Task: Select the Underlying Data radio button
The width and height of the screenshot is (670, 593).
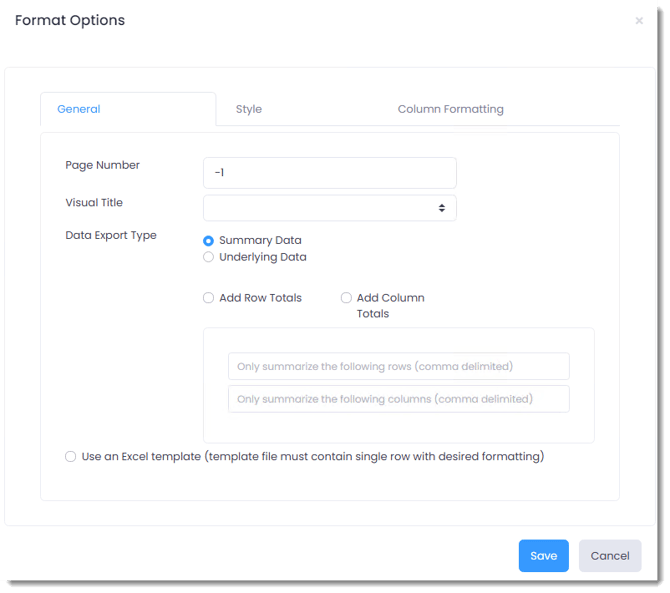Action: tap(209, 257)
